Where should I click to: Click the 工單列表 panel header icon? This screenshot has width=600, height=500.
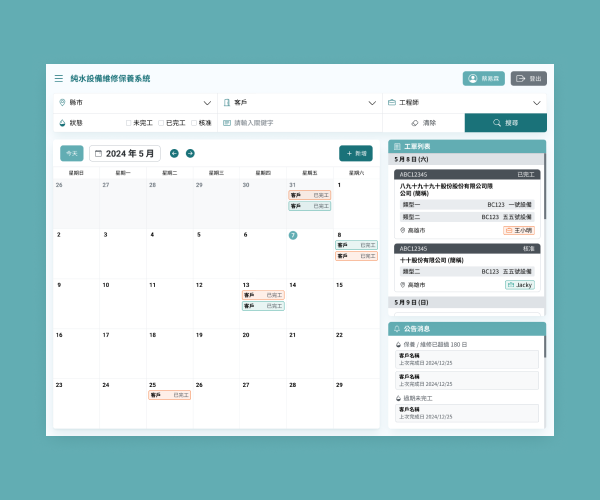point(397,146)
